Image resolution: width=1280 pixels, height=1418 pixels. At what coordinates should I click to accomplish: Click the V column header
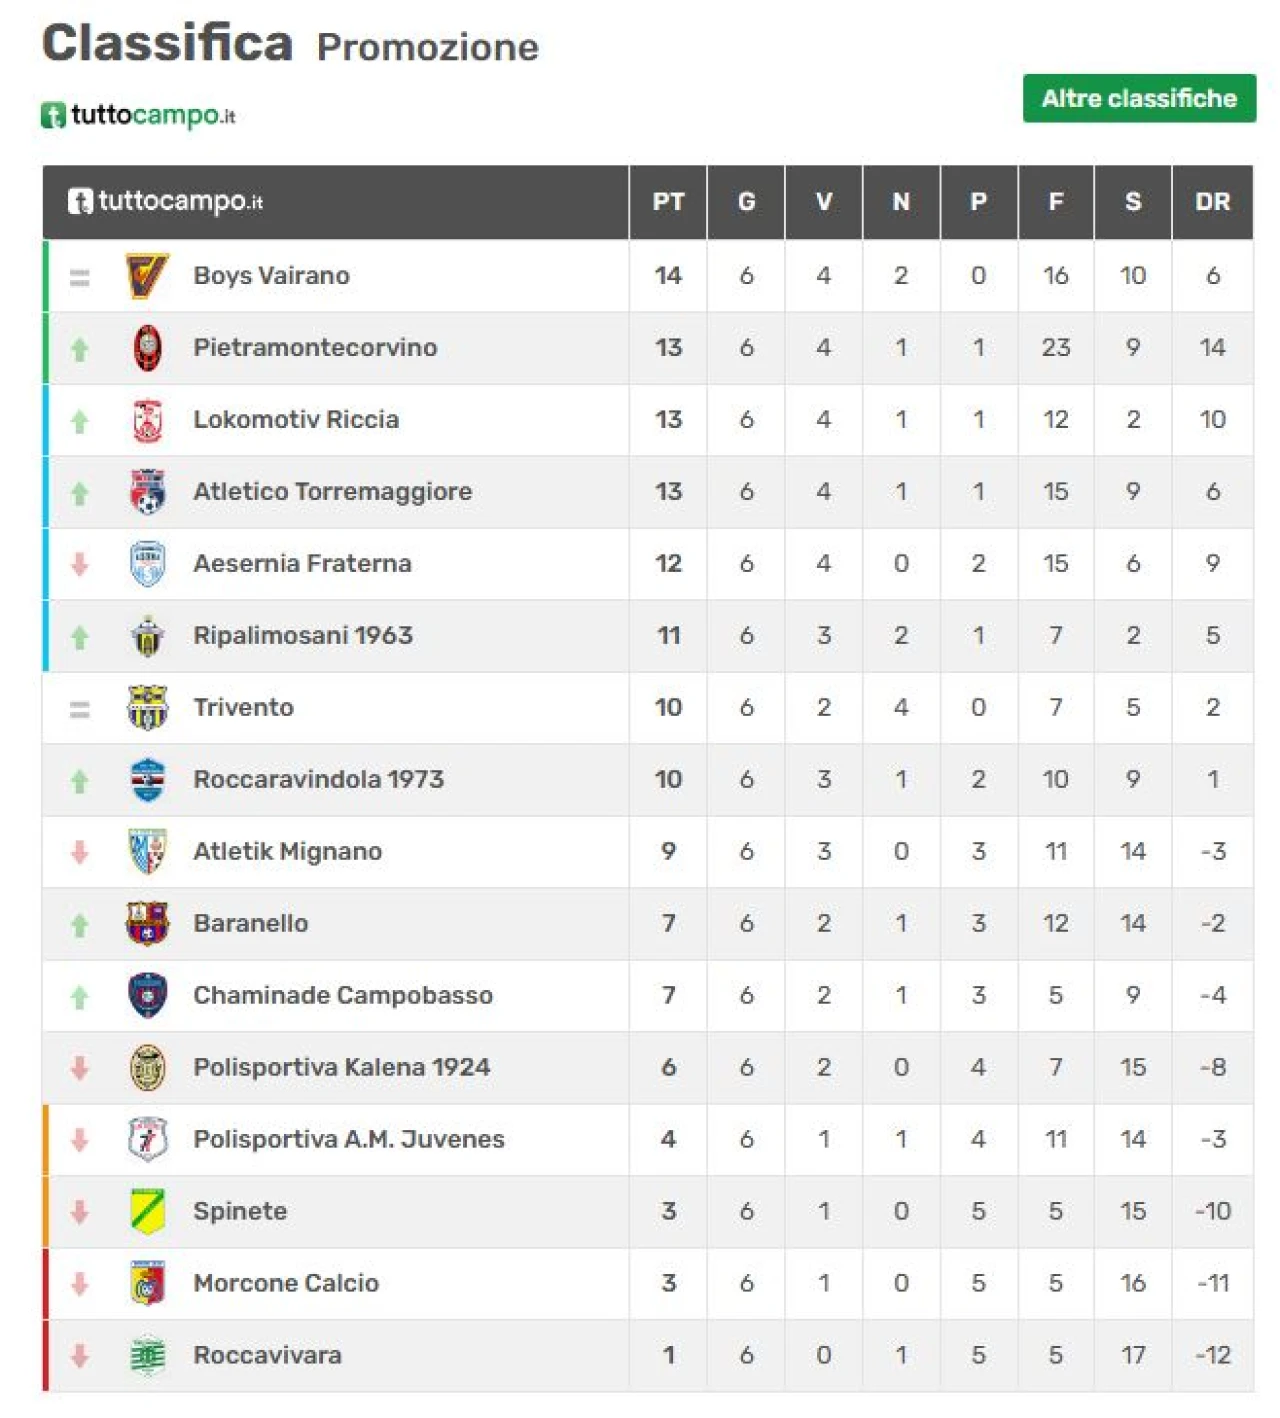(x=823, y=202)
